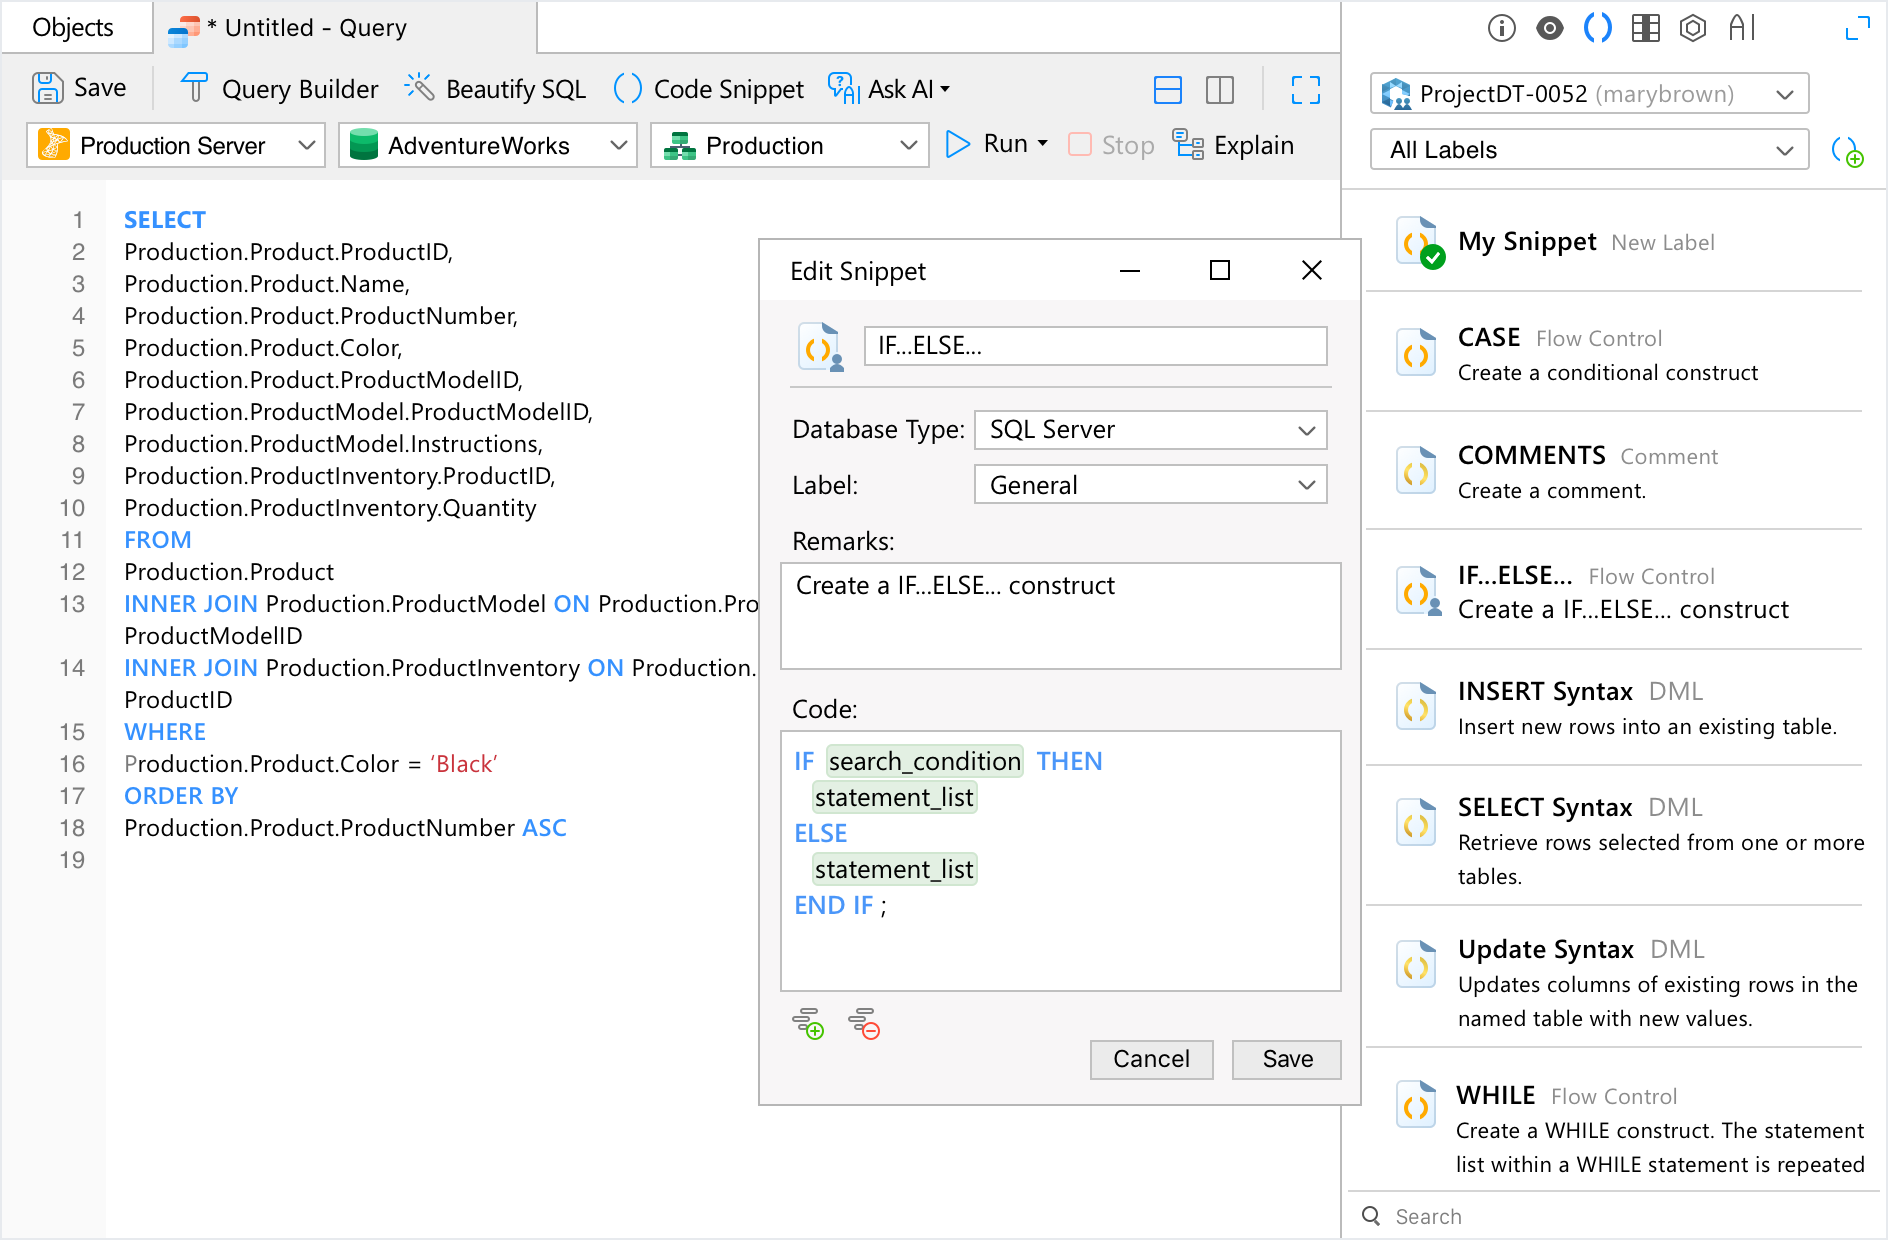Open the object information pane icon
1888x1240 pixels.
[x=1501, y=28]
